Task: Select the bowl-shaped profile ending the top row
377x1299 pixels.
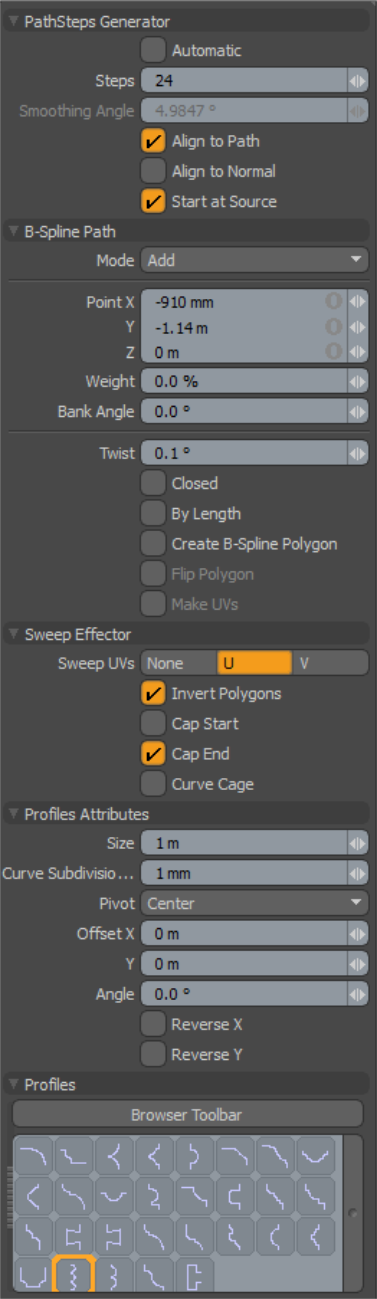Action: coord(313,1156)
